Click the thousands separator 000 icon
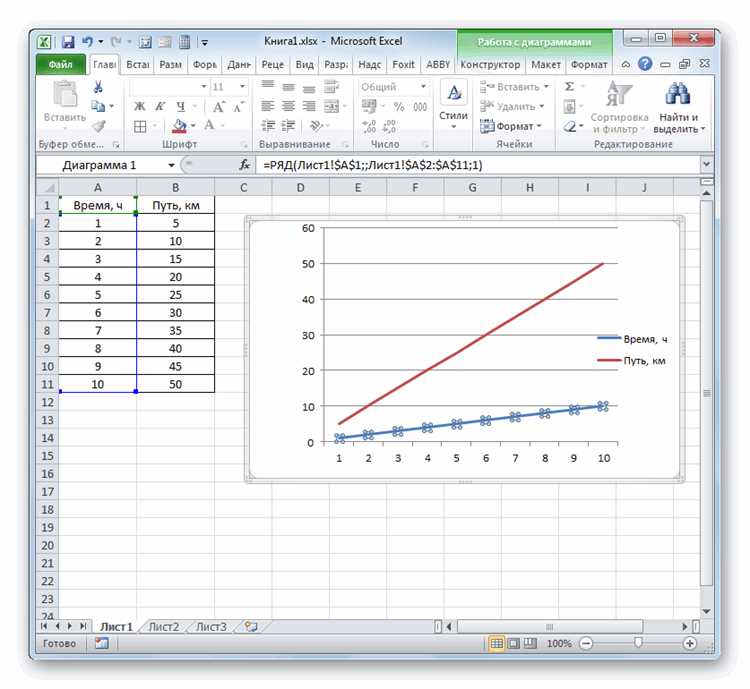The width and height of the screenshot is (750, 689). click(x=420, y=107)
